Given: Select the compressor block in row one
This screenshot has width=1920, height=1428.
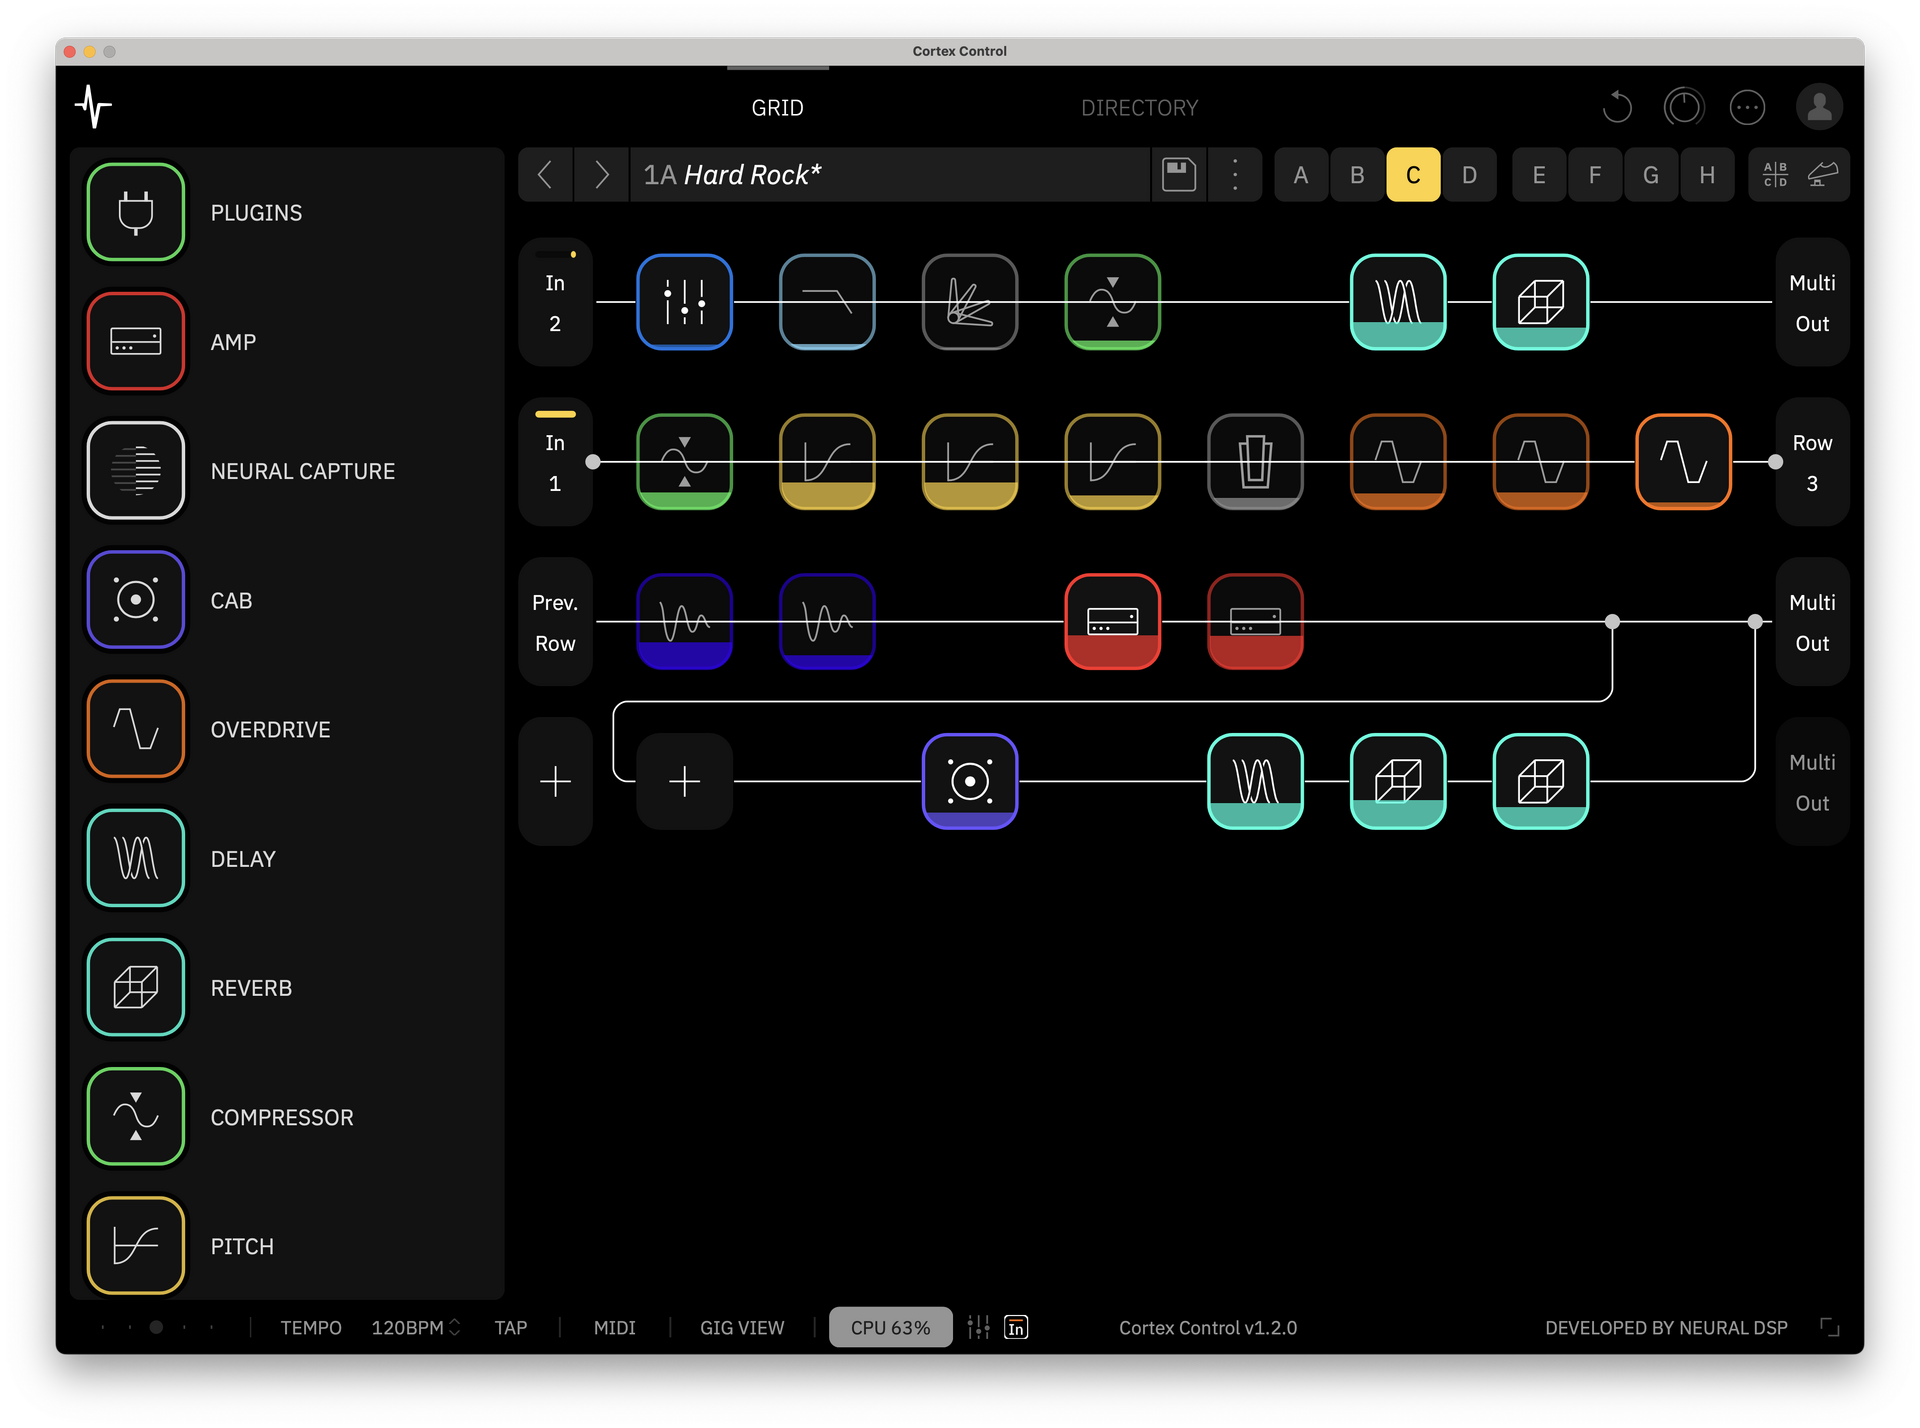Looking at the screenshot, I should click(x=1112, y=302).
